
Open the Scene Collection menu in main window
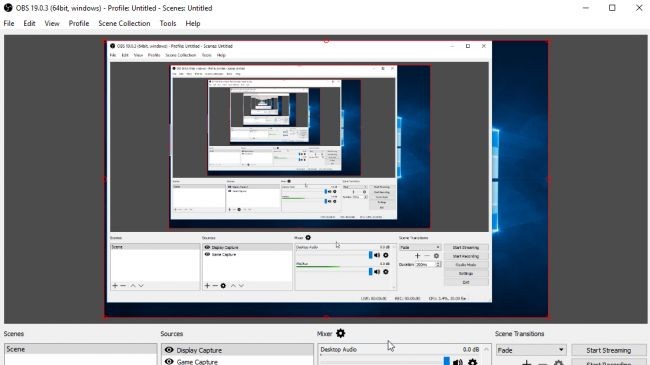124,23
